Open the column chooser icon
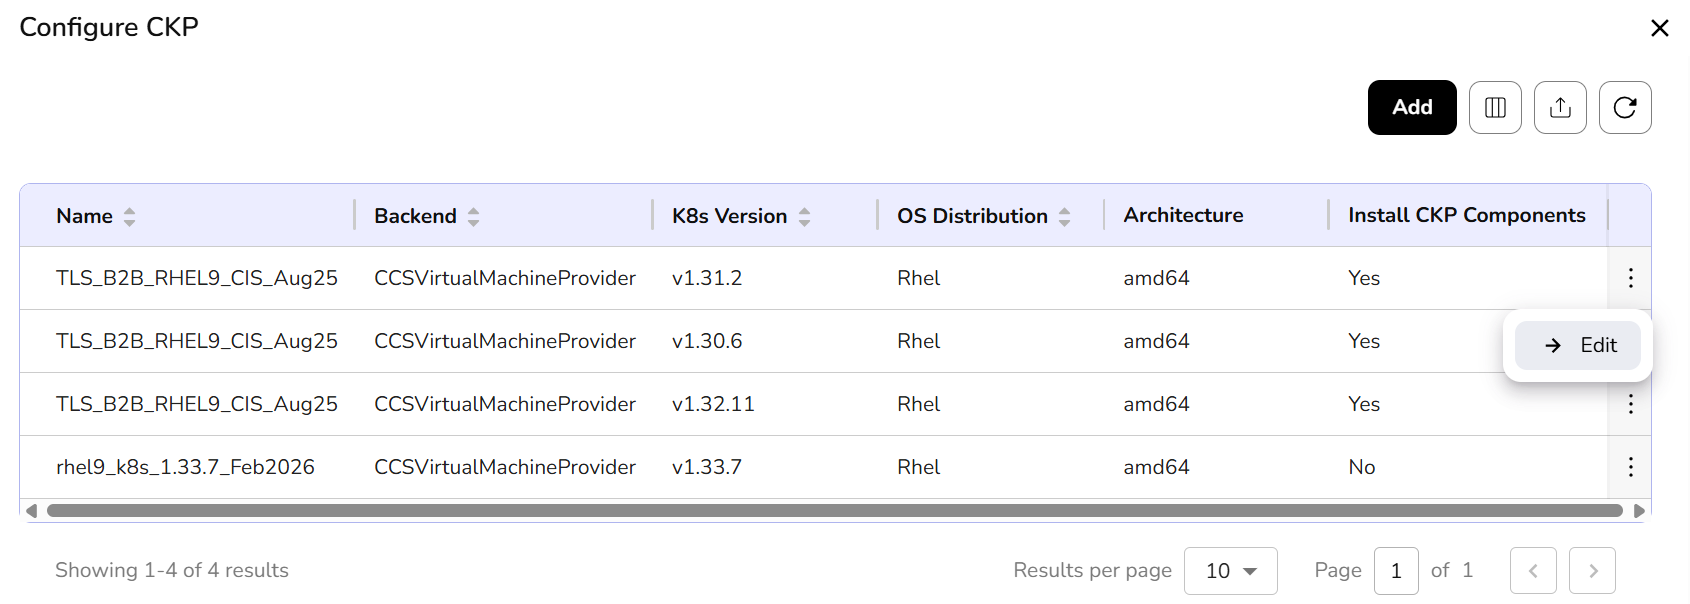Screen dimensions: 1690x604 point(1495,107)
